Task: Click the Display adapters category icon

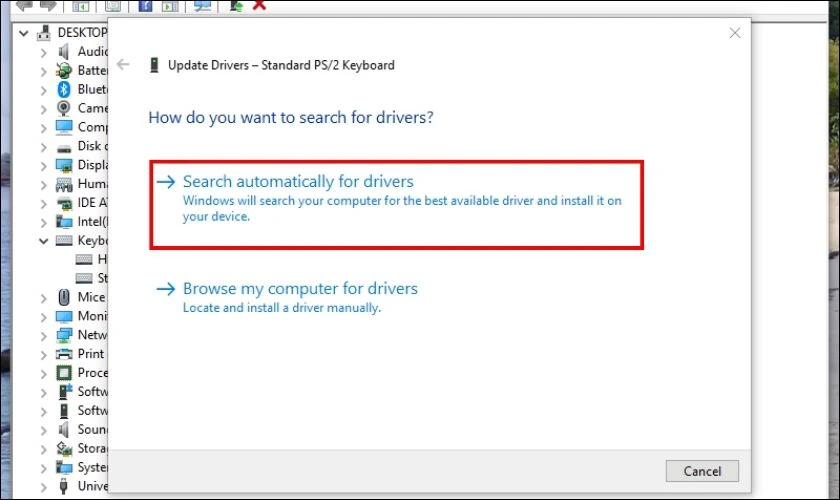Action: [x=64, y=166]
